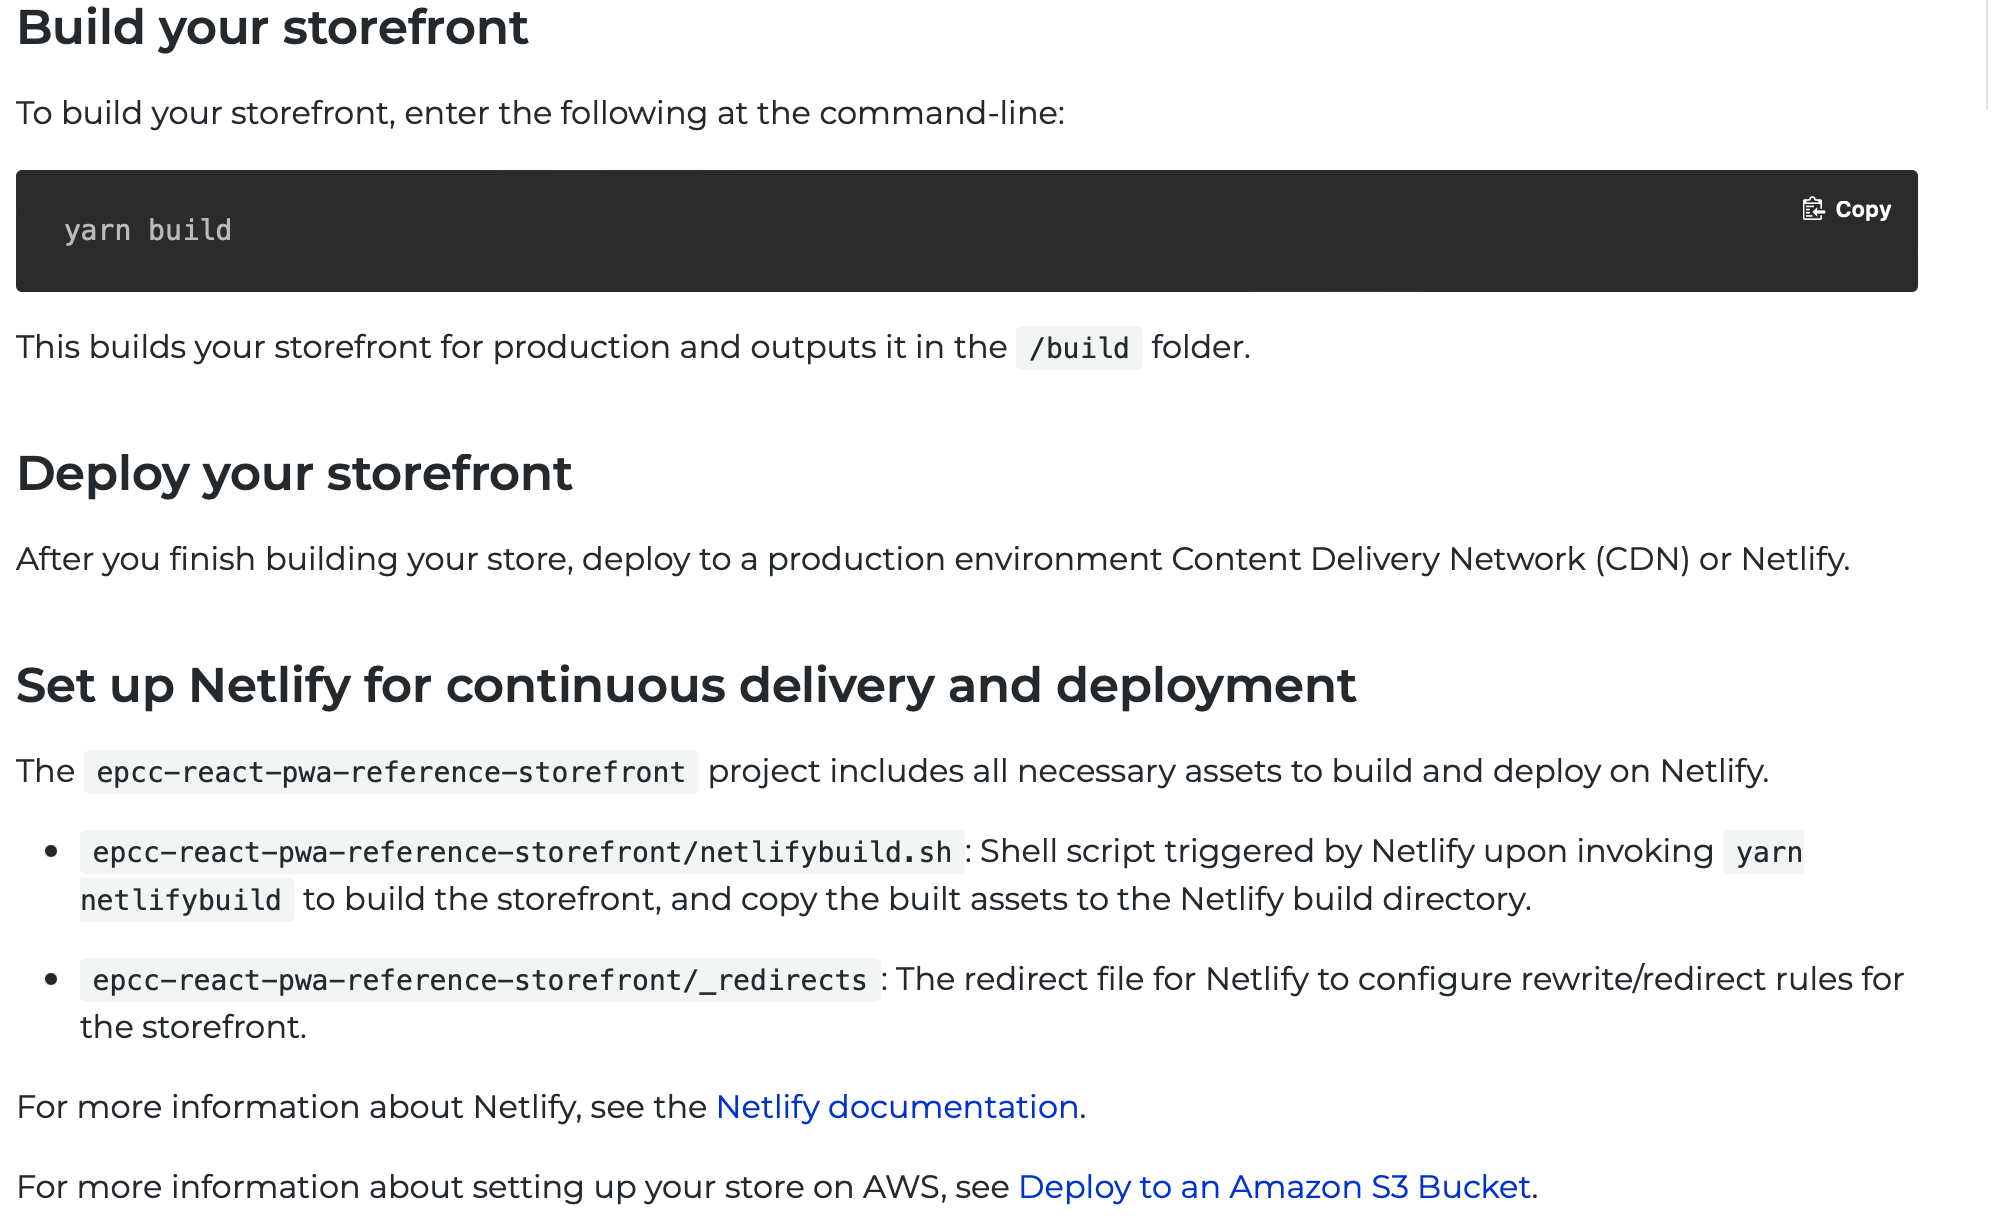
Task: Click epcc-react-pwa-reference-storefront code after 'The'
Action: pyautogui.click(x=391, y=772)
